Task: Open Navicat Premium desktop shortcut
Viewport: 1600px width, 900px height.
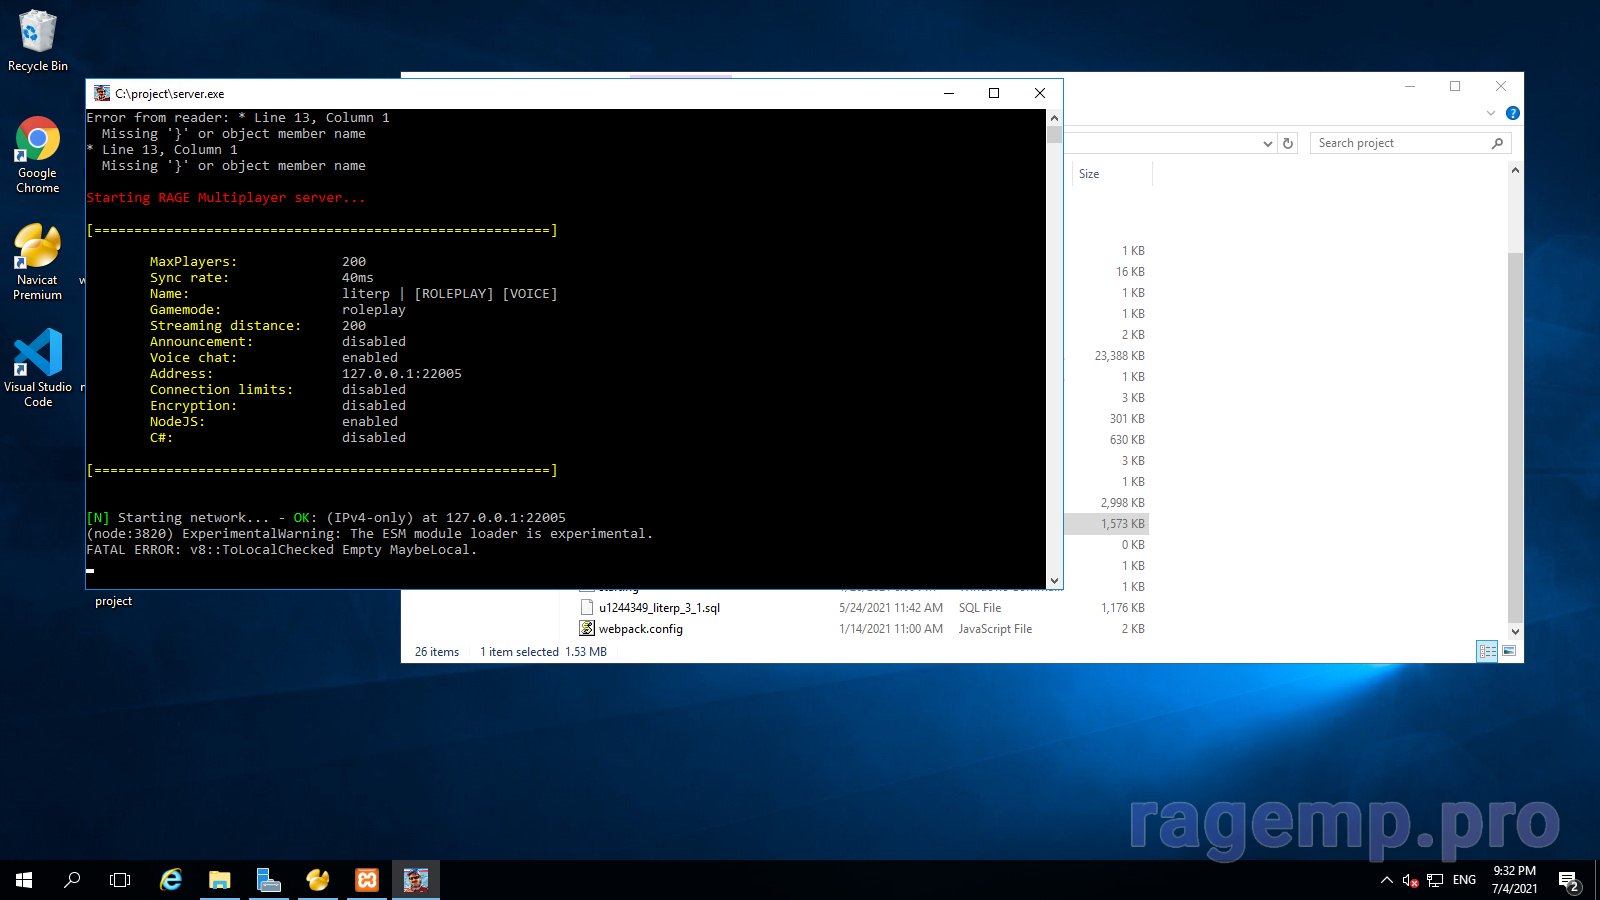Action: 38,262
